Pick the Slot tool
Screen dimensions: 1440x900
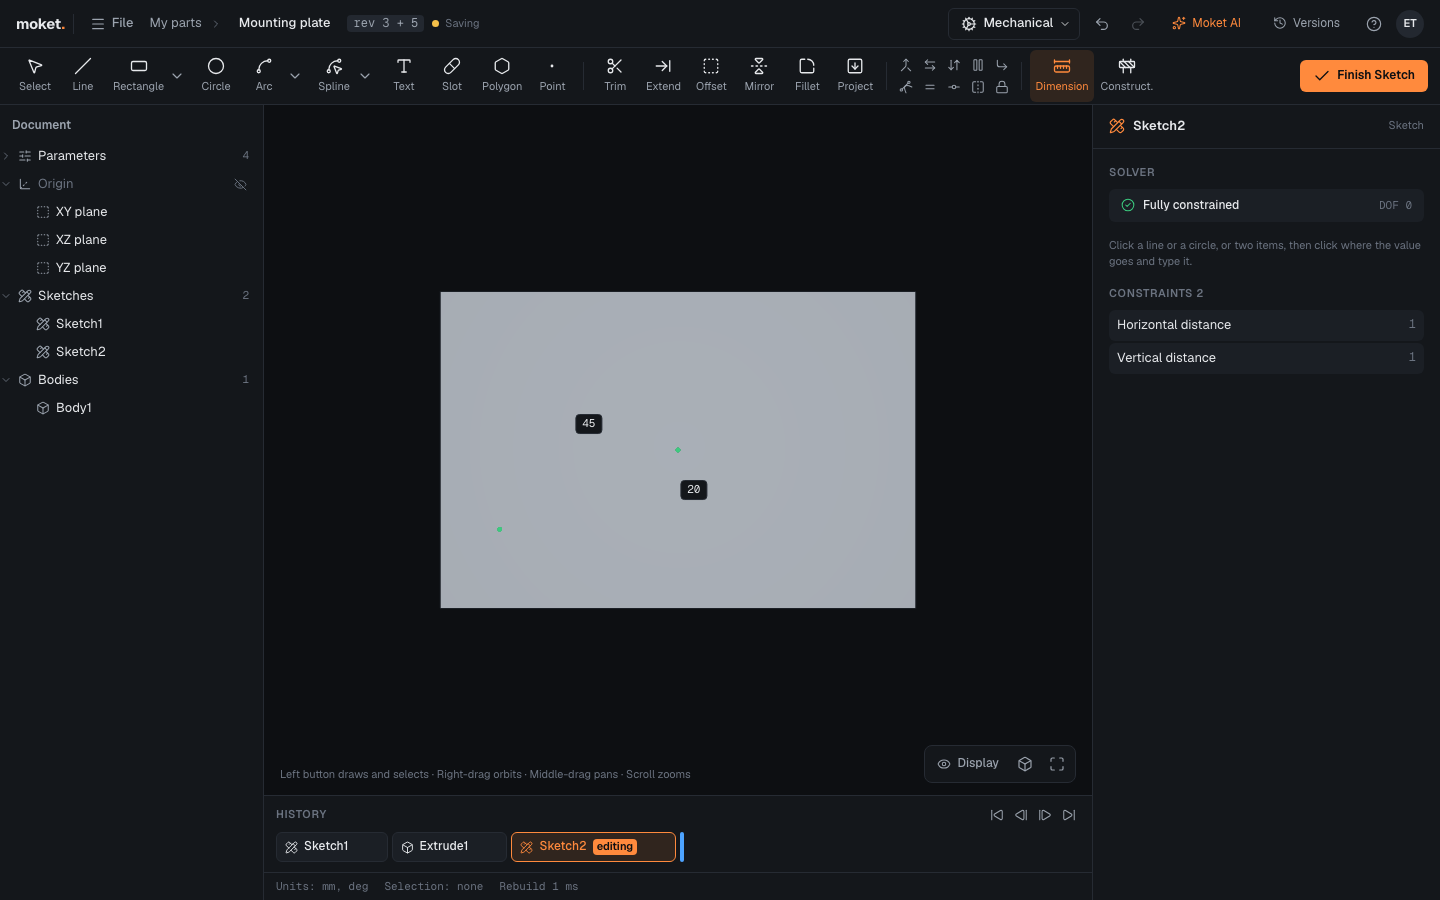coord(452,75)
